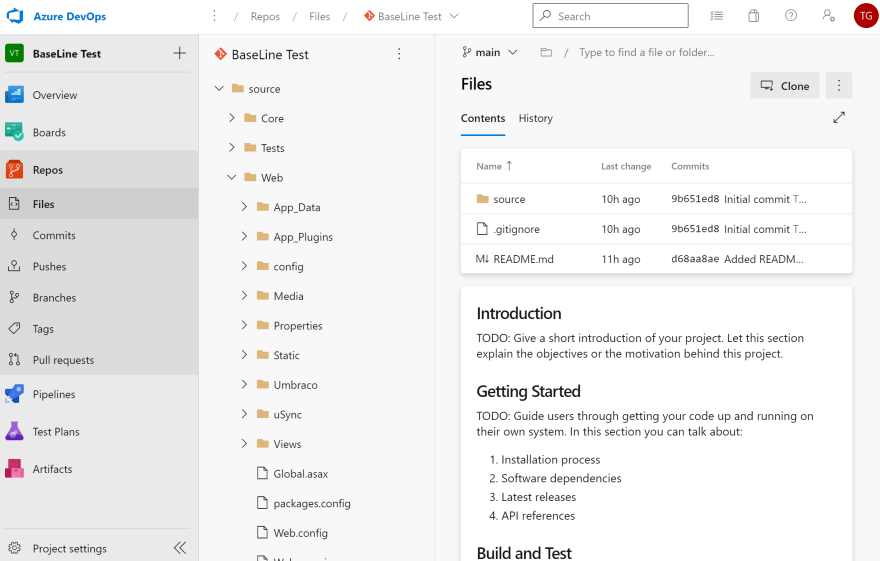Select the Views folder in tree

pos(287,444)
